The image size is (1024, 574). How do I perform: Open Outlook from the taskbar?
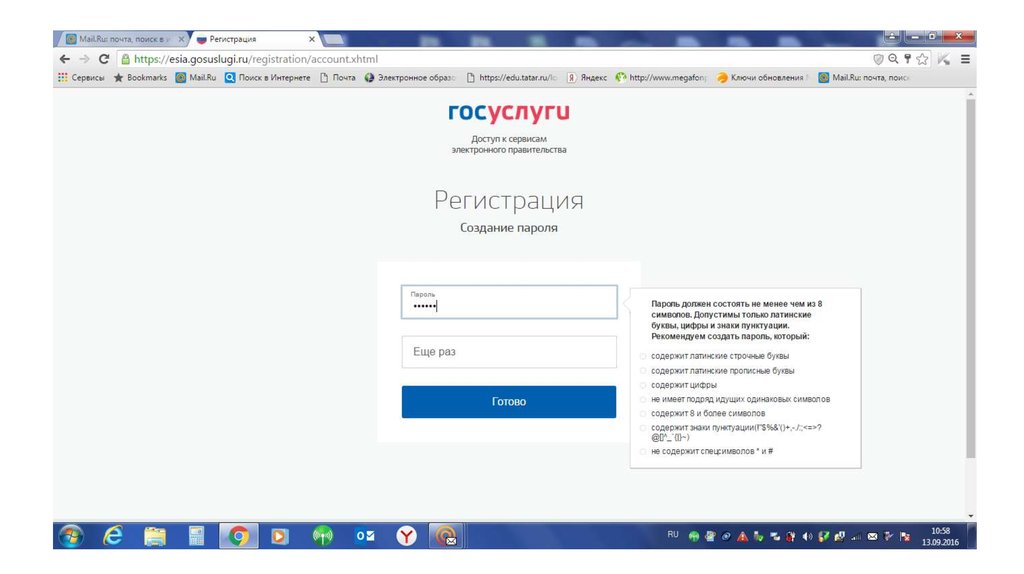point(365,536)
